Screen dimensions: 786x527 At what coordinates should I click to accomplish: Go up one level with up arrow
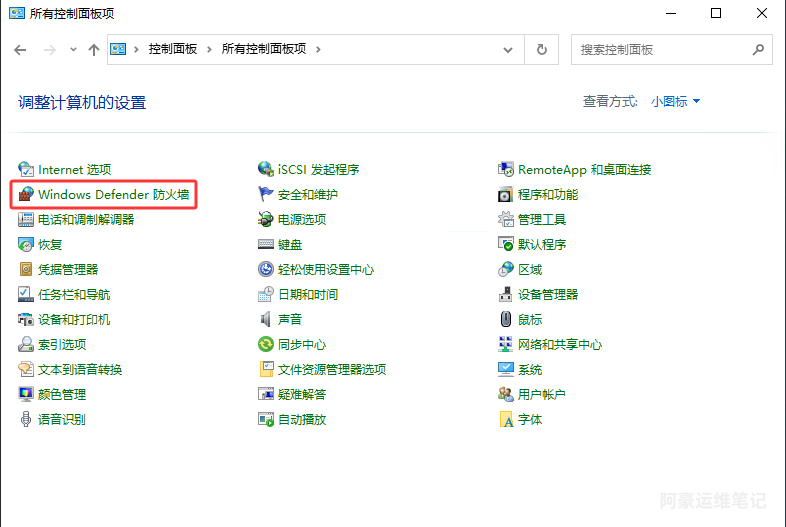(x=94, y=49)
